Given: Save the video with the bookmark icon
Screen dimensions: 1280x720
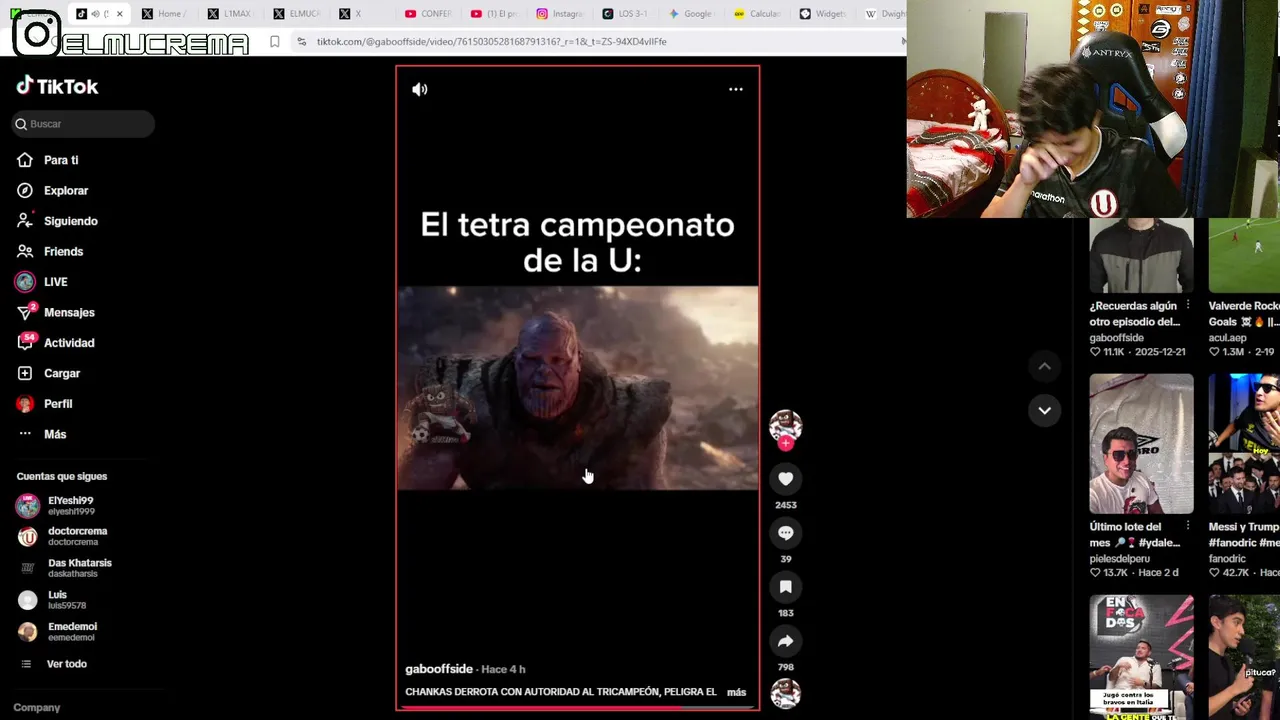Looking at the screenshot, I should coord(785,587).
